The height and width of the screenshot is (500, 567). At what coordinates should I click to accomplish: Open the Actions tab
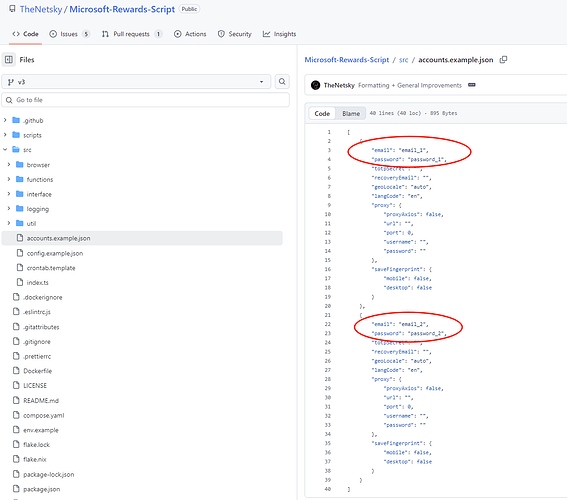point(190,34)
